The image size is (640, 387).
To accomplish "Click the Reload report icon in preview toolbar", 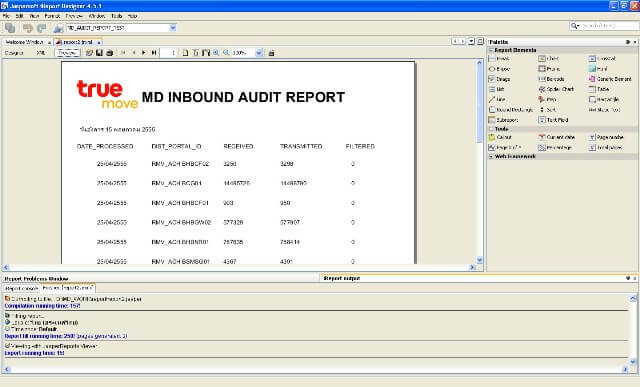I will [x=89, y=53].
